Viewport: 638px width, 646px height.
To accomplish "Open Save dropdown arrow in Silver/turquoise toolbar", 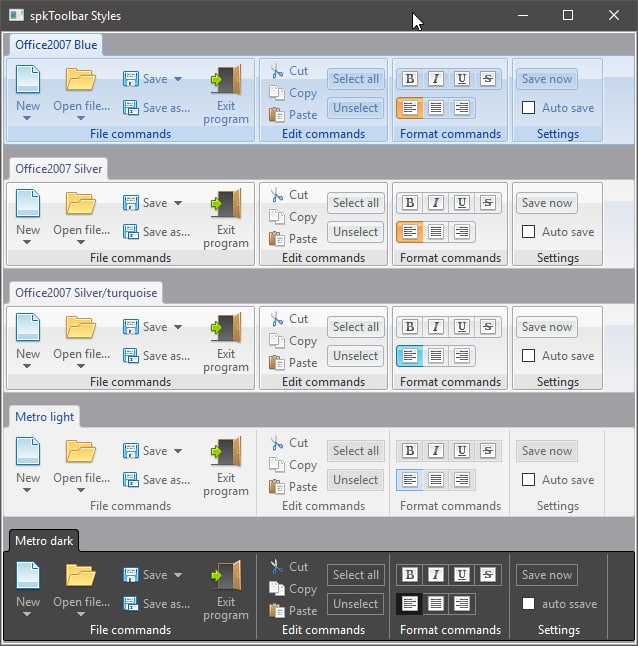I will coord(178,327).
